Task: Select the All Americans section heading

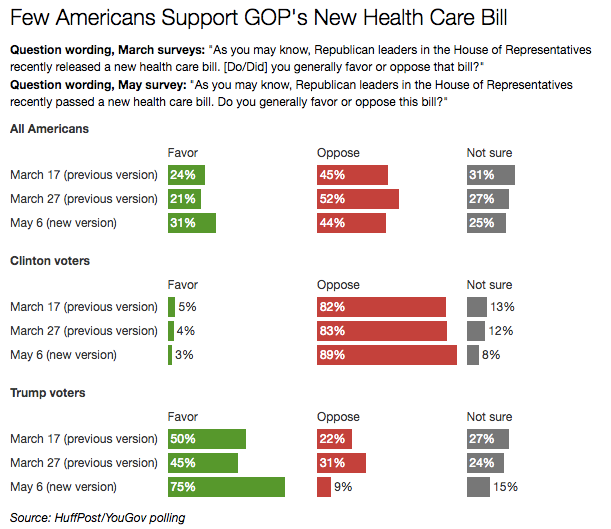Action: pyautogui.click(x=49, y=129)
